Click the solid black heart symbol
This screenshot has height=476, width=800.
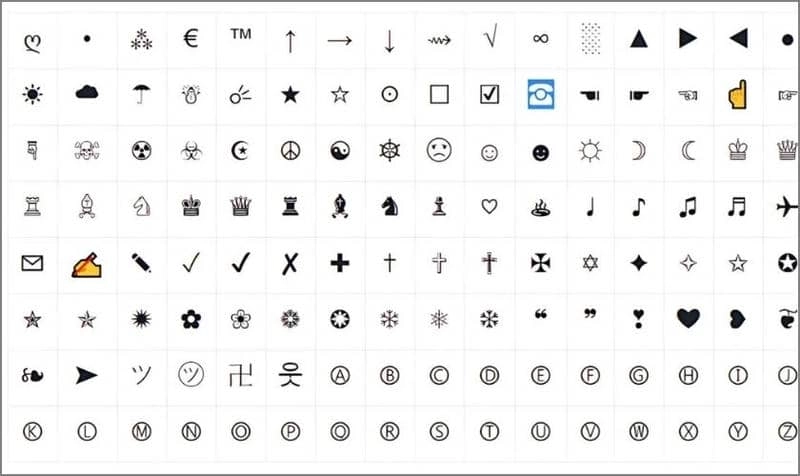click(688, 319)
